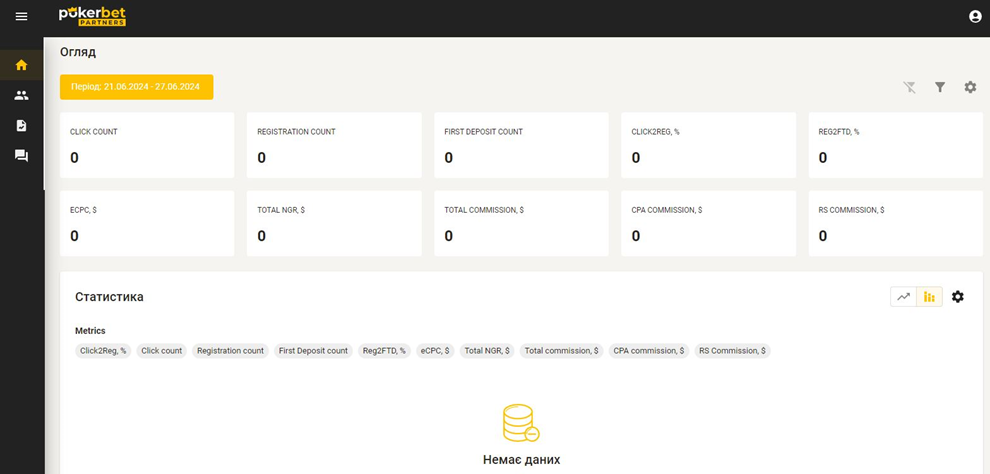
Task: Switch statistics to bar chart view
Action: pos(929,297)
